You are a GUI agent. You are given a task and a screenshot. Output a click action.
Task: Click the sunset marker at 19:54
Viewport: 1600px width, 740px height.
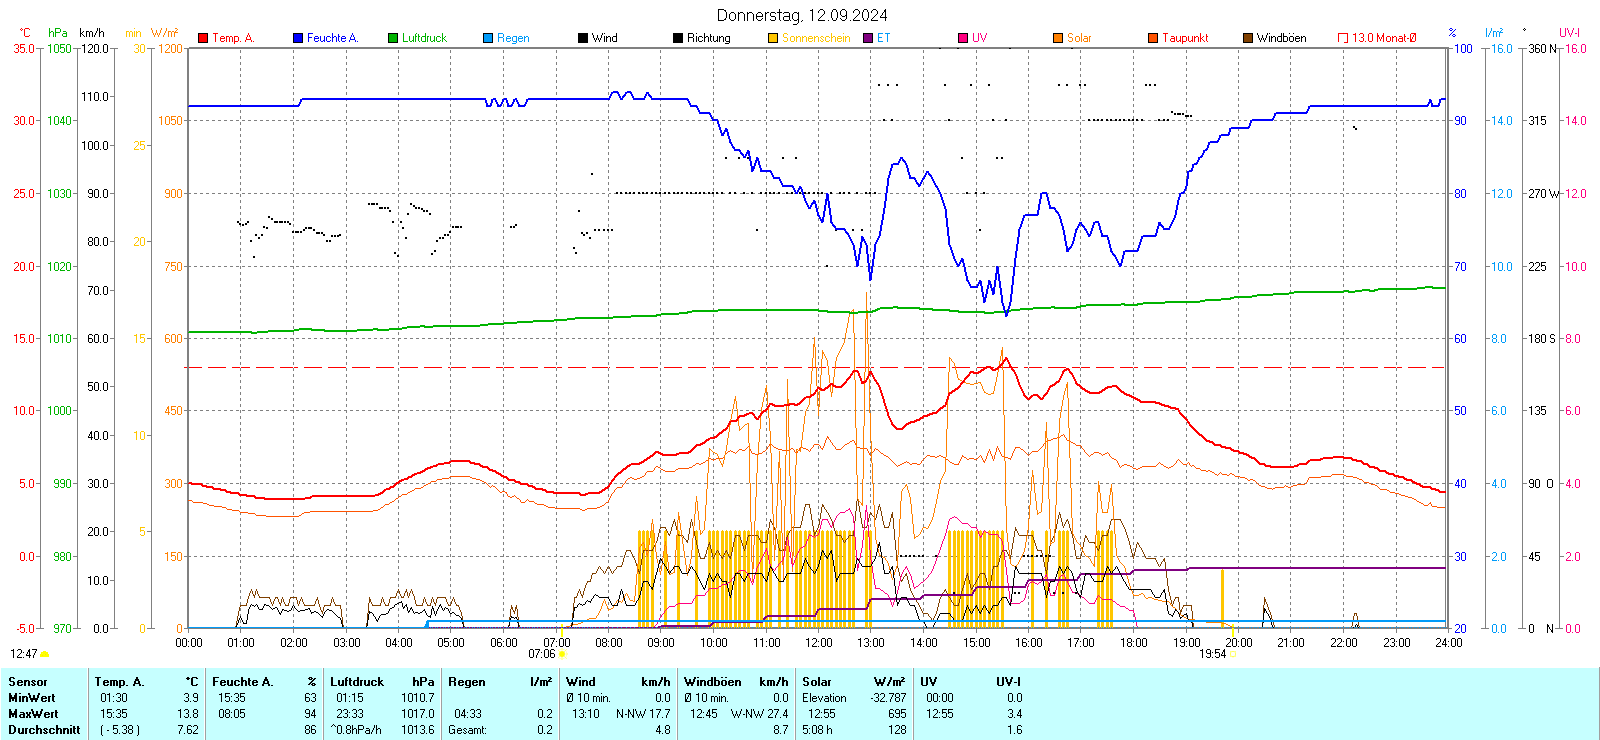pyautogui.click(x=1232, y=654)
